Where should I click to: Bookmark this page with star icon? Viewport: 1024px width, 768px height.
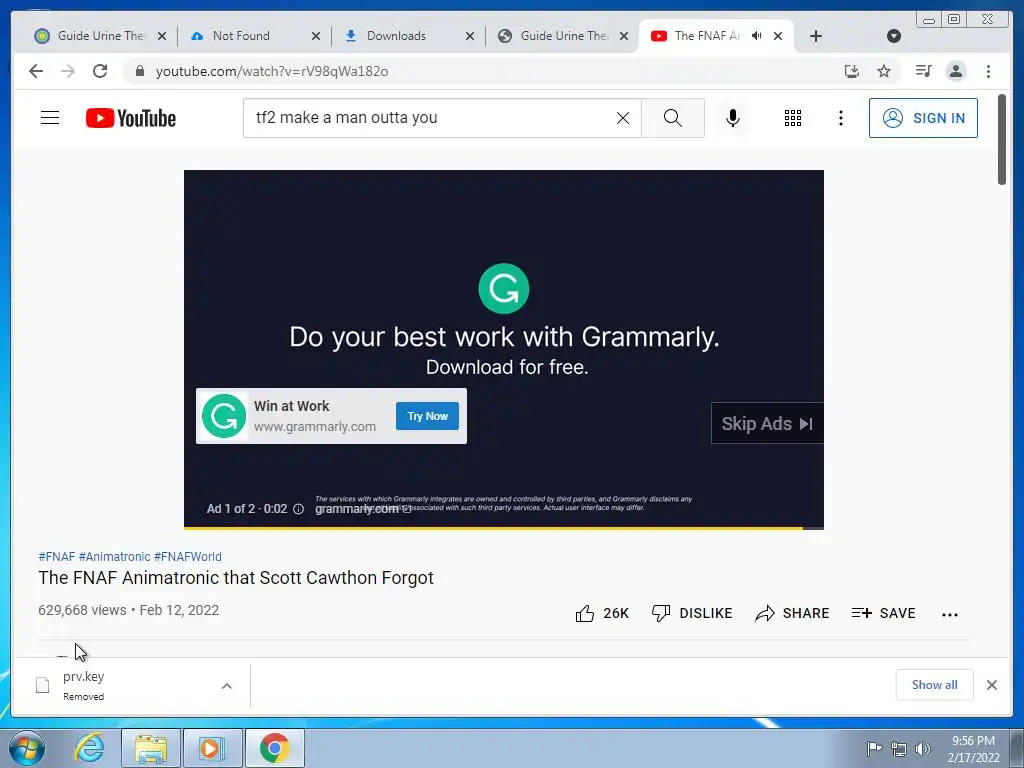[x=884, y=71]
